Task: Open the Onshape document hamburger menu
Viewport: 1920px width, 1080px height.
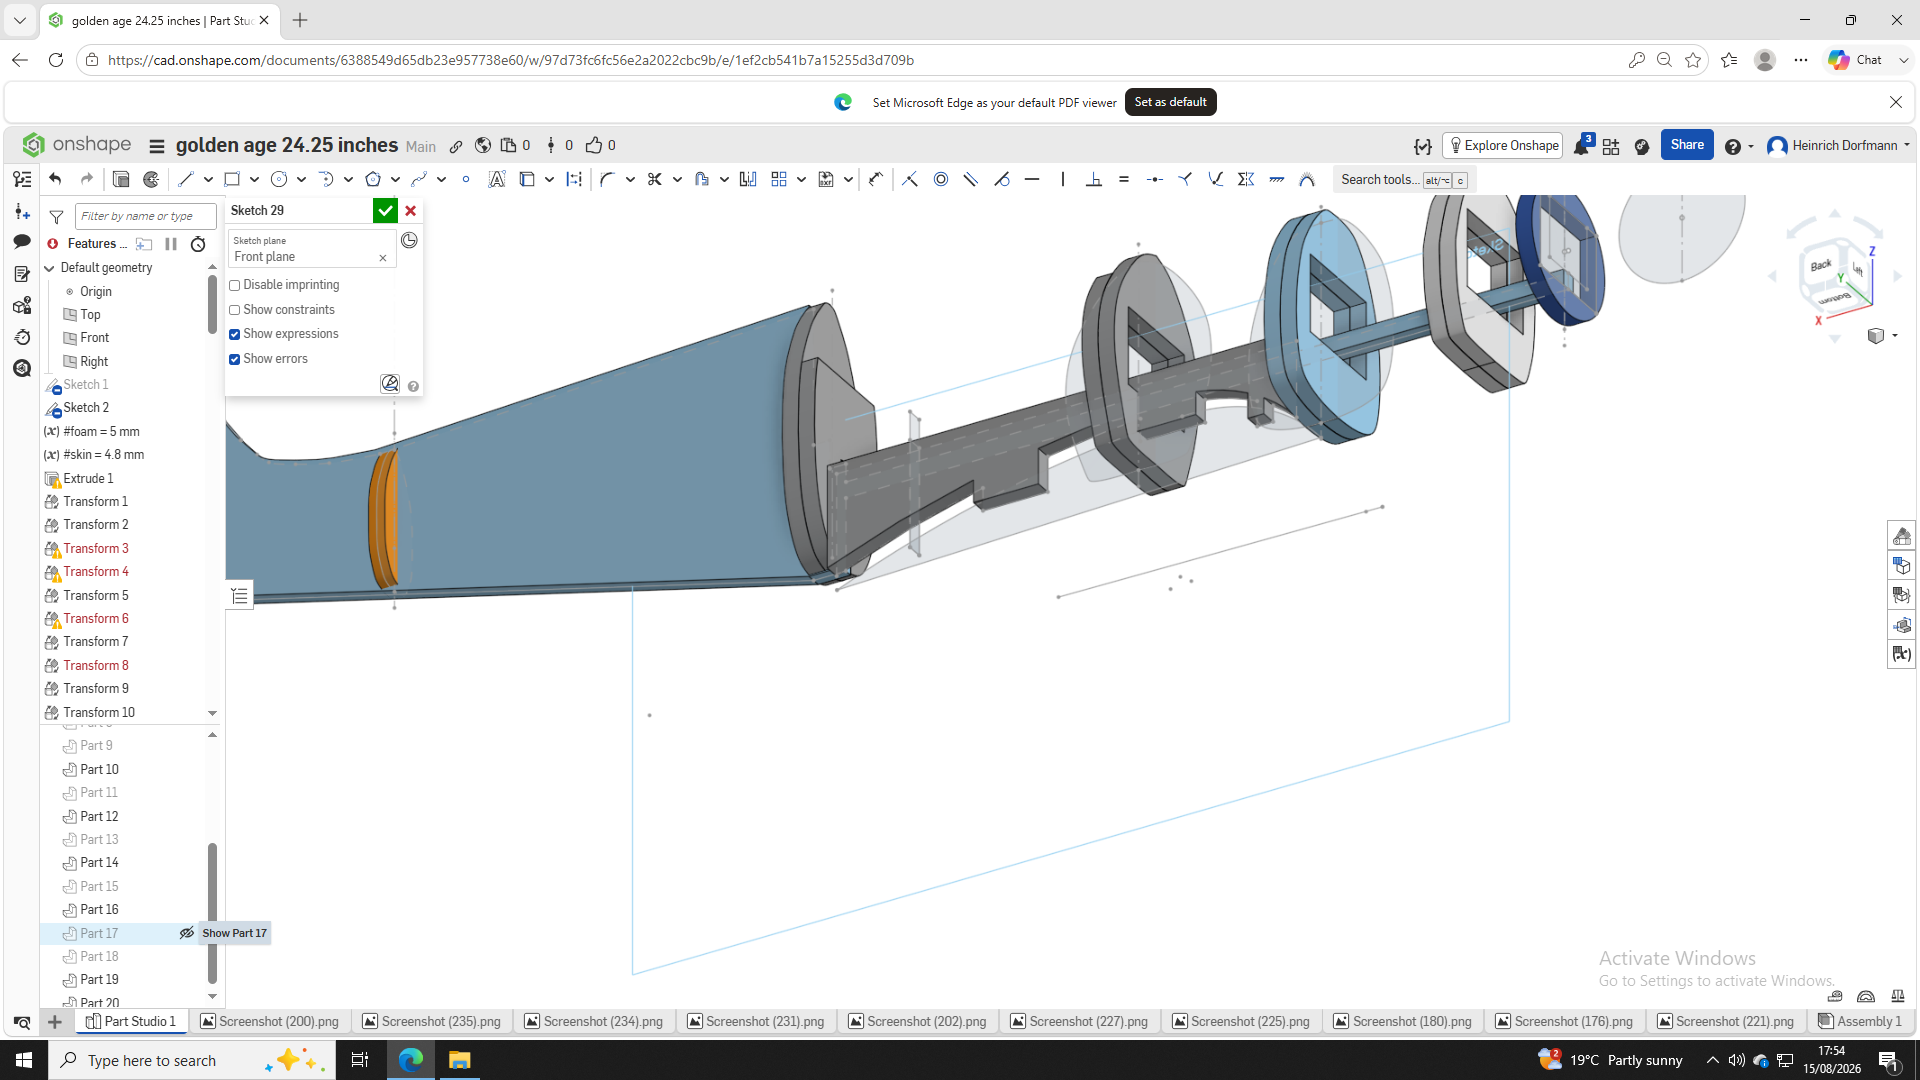Action: pyautogui.click(x=157, y=146)
